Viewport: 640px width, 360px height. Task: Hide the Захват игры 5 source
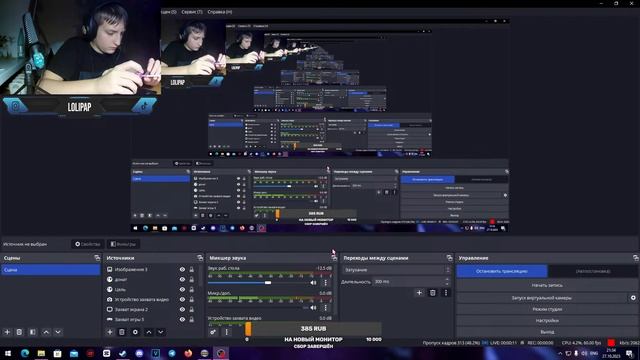coord(182,320)
